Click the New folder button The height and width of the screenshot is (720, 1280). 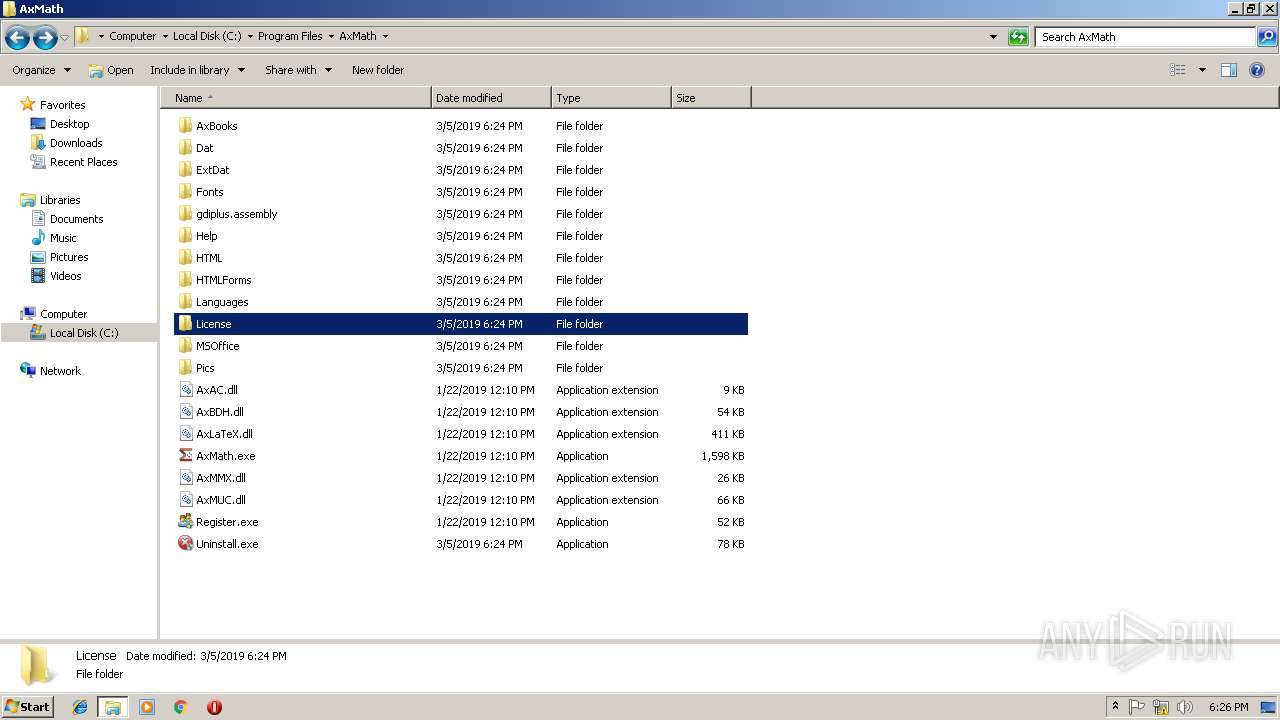click(x=378, y=70)
